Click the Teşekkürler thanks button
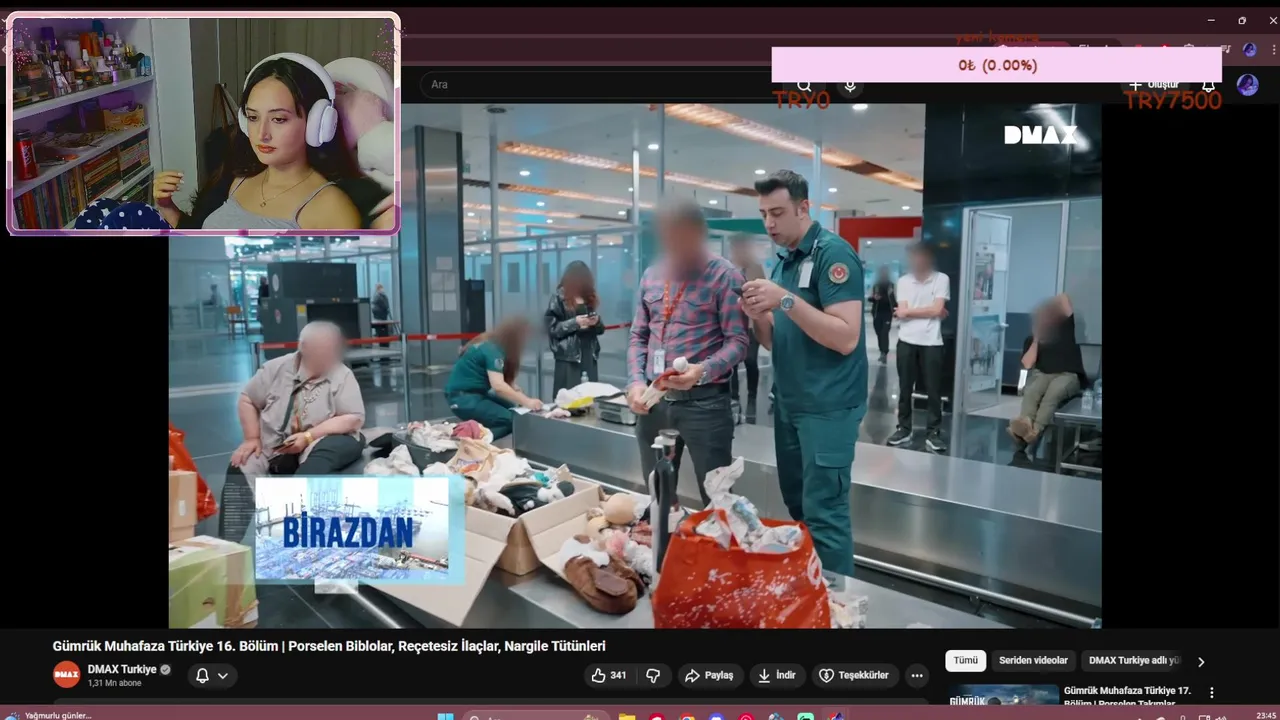Screen dimensions: 1280x720 pyautogui.click(x=854, y=676)
